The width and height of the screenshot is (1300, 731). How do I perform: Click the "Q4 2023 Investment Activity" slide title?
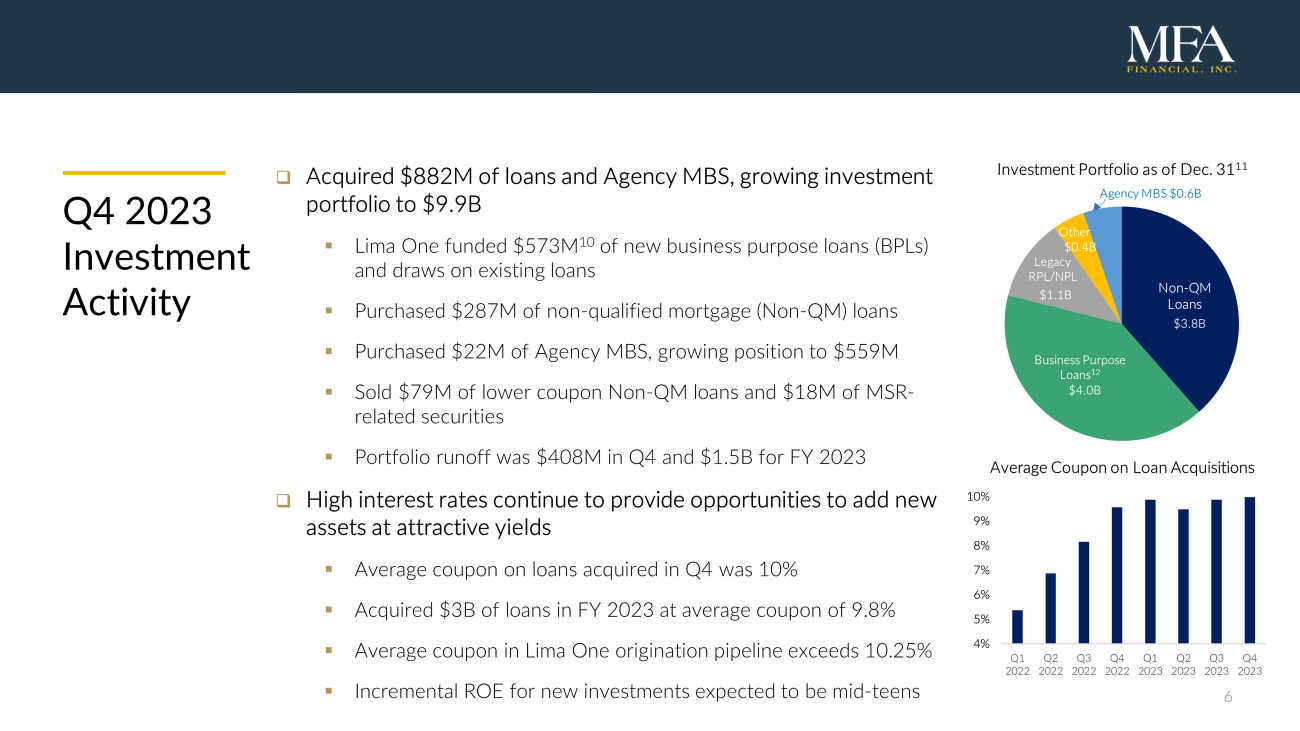[x=156, y=256]
